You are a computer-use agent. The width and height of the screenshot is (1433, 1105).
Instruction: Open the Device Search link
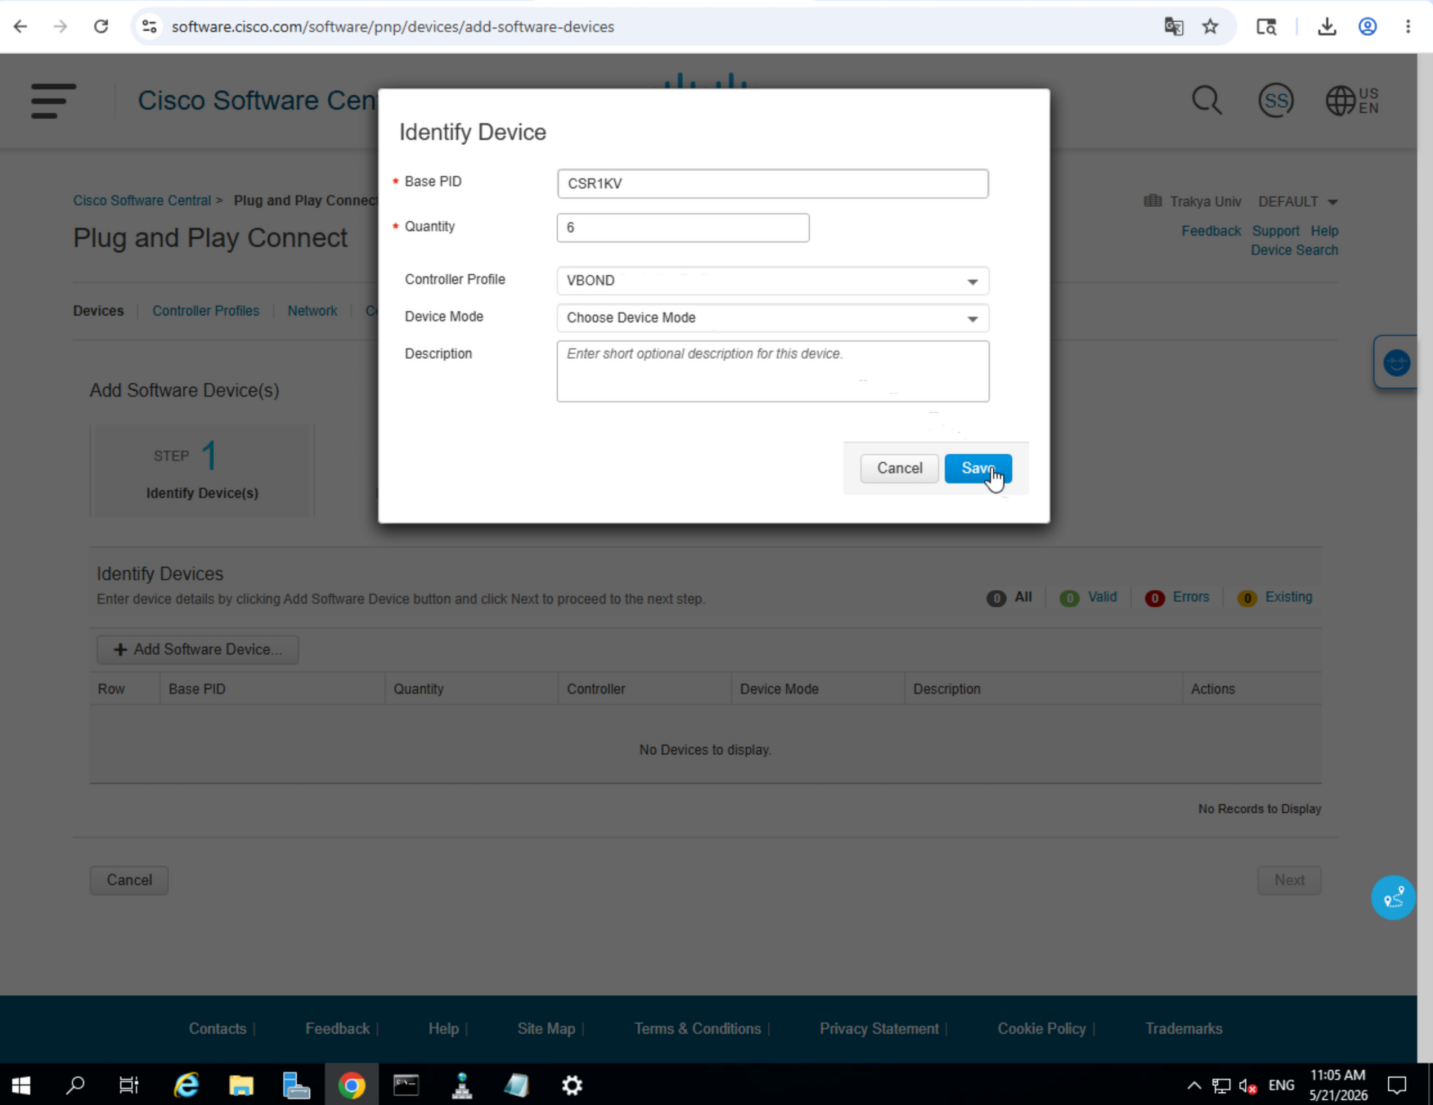point(1294,250)
